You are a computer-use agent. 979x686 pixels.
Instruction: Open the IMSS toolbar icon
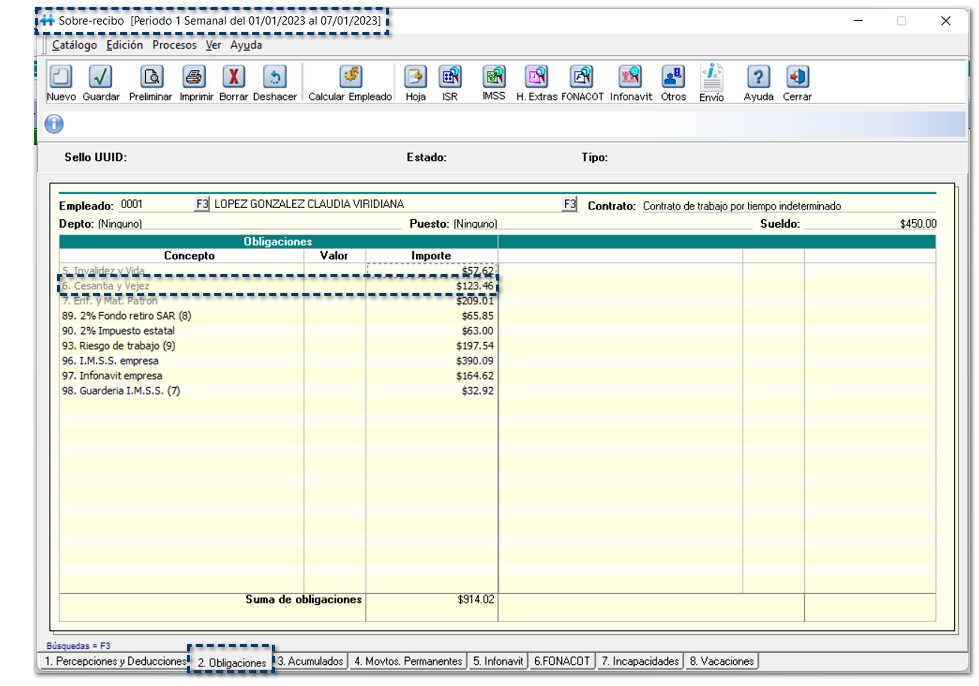click(x=494, y=78)
